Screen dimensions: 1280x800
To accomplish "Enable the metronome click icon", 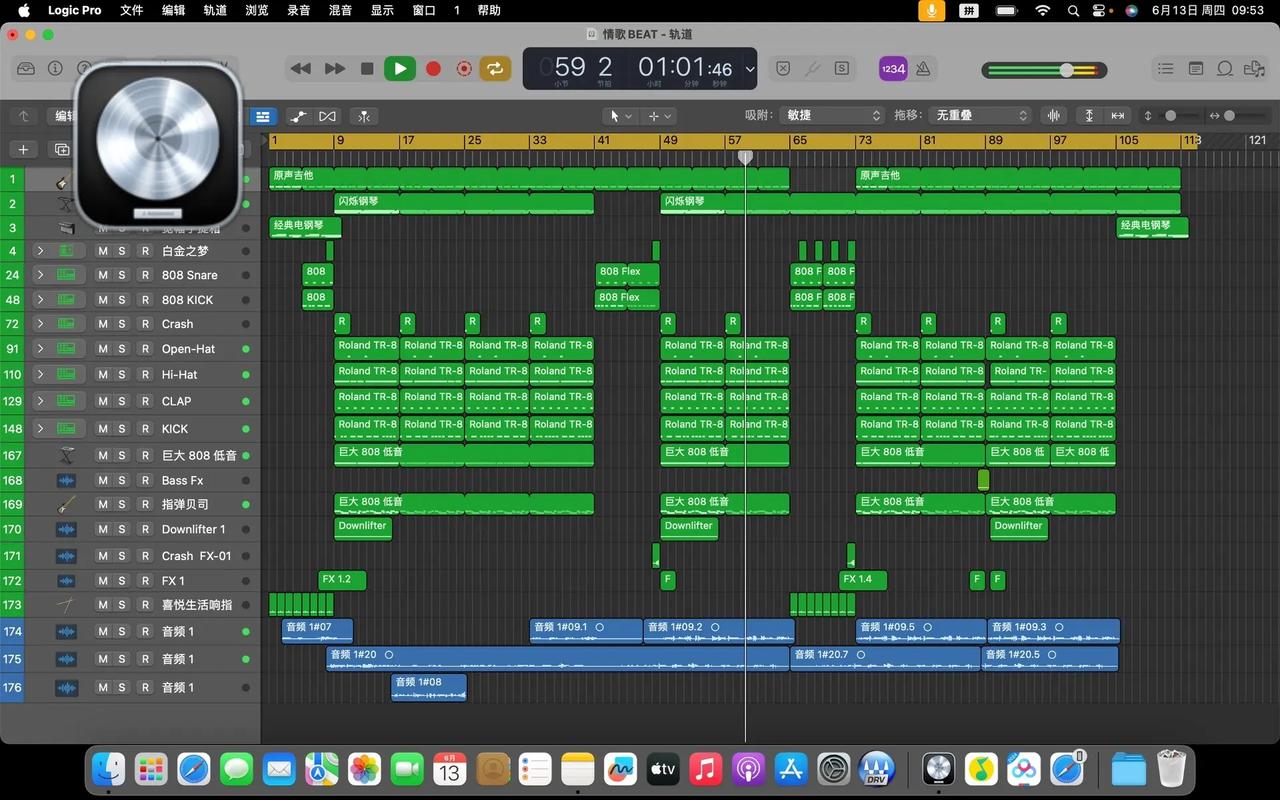I will [x=923, y=69].
